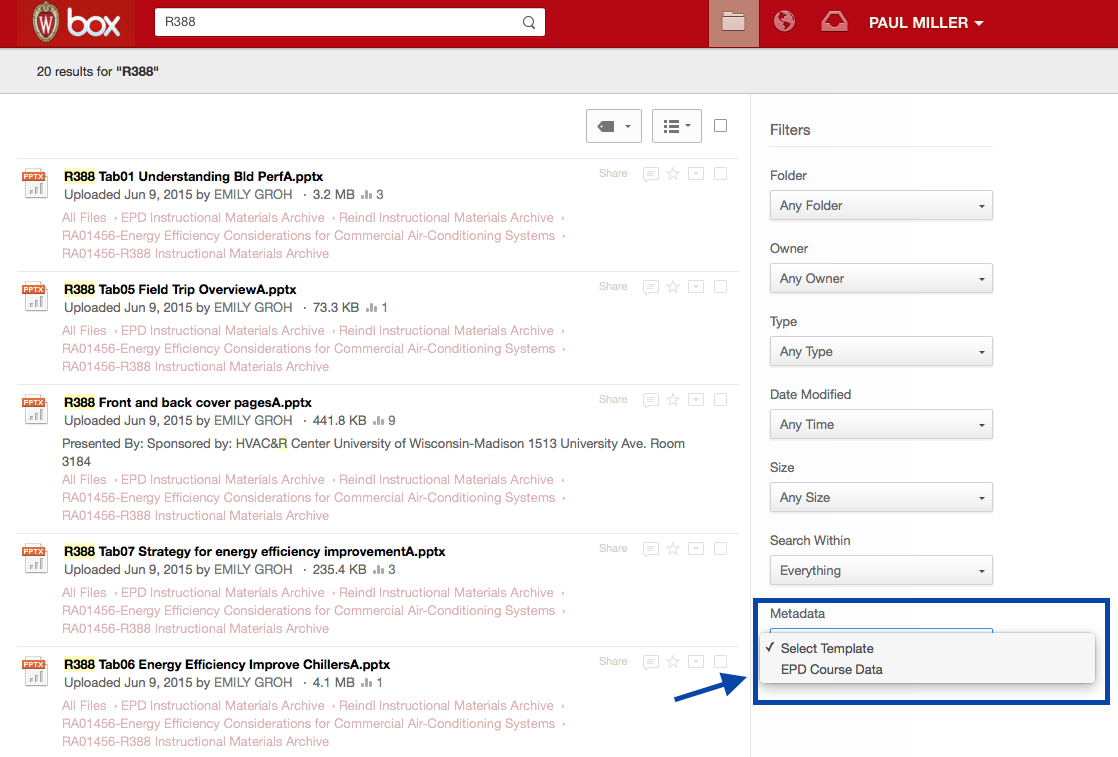Go to All Files under R388 Tab01 result
Viewport: 1118px width, 757px height.
(x=84, y=217)
